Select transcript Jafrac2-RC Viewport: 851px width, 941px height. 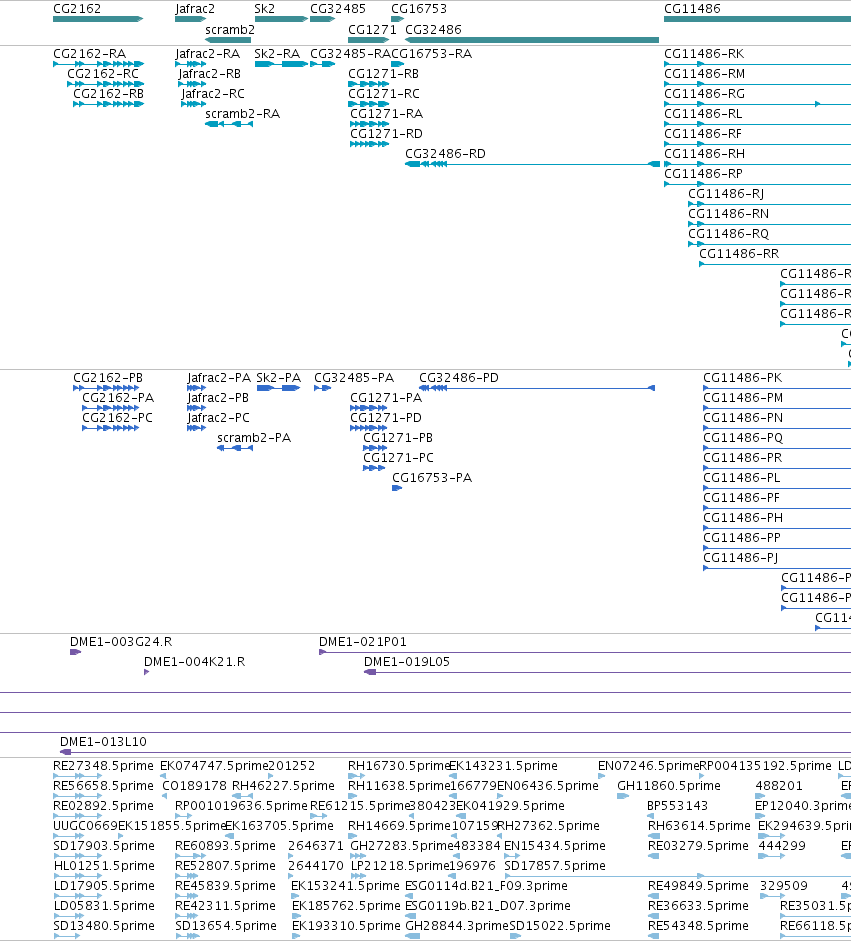pyautogui.click(x=193, y=104)
